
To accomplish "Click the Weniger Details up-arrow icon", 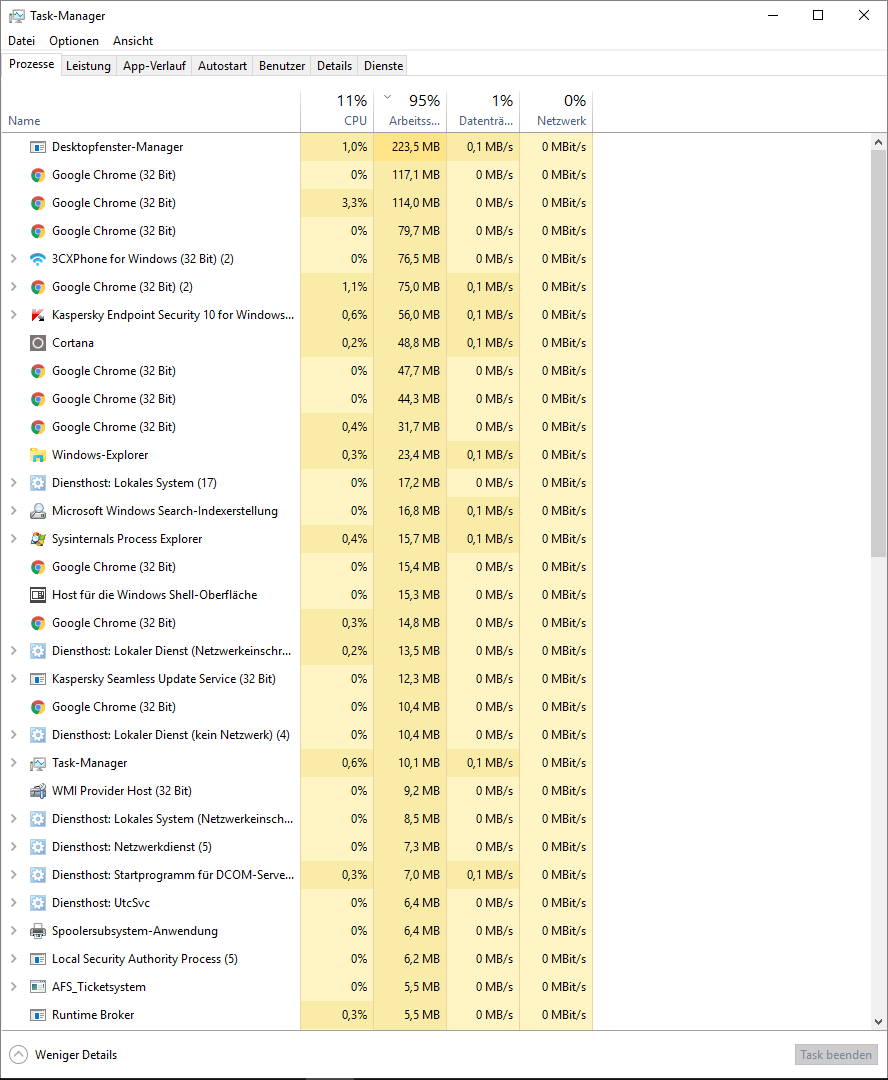I will 19,1055.
